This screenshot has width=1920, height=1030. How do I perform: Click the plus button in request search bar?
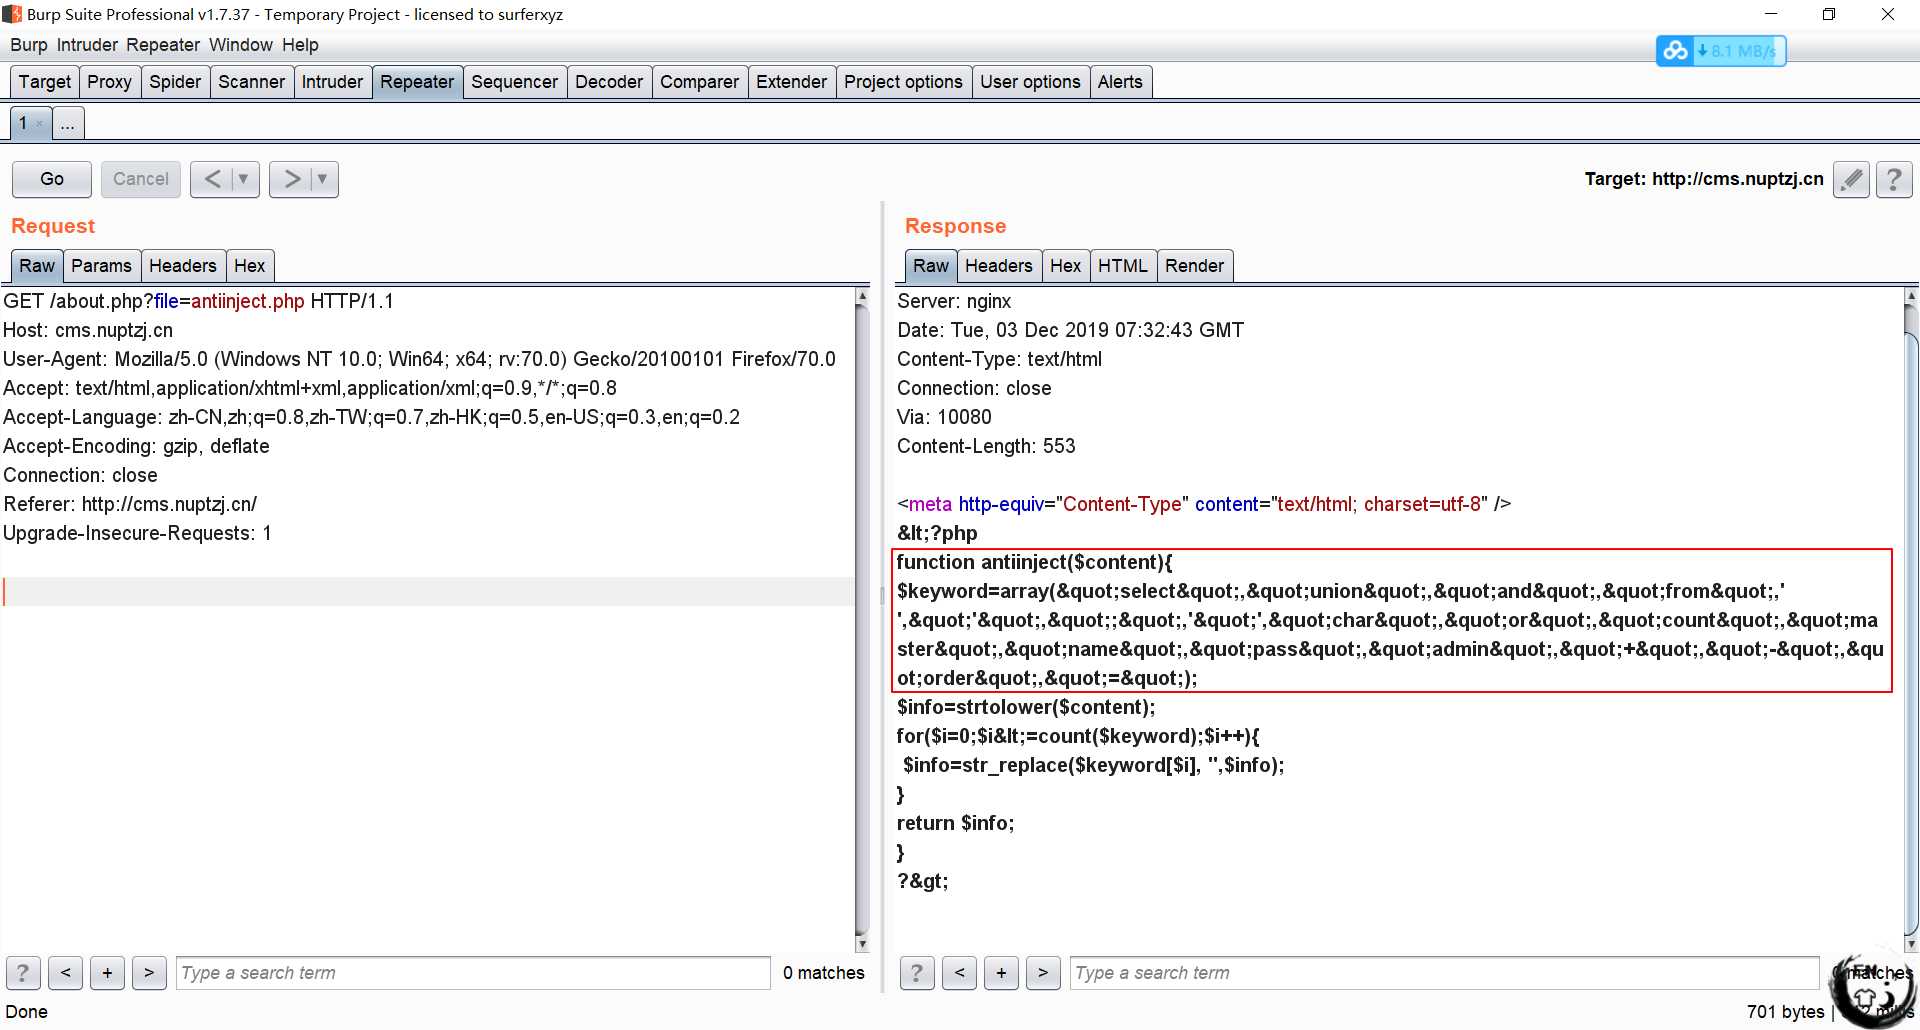[x=107, y=972]
